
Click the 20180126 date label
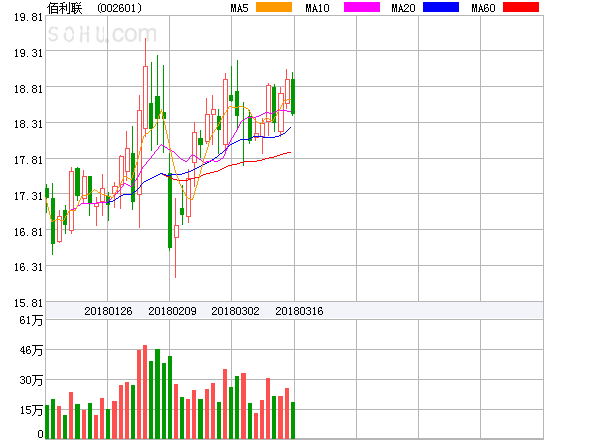click(108, 311)
